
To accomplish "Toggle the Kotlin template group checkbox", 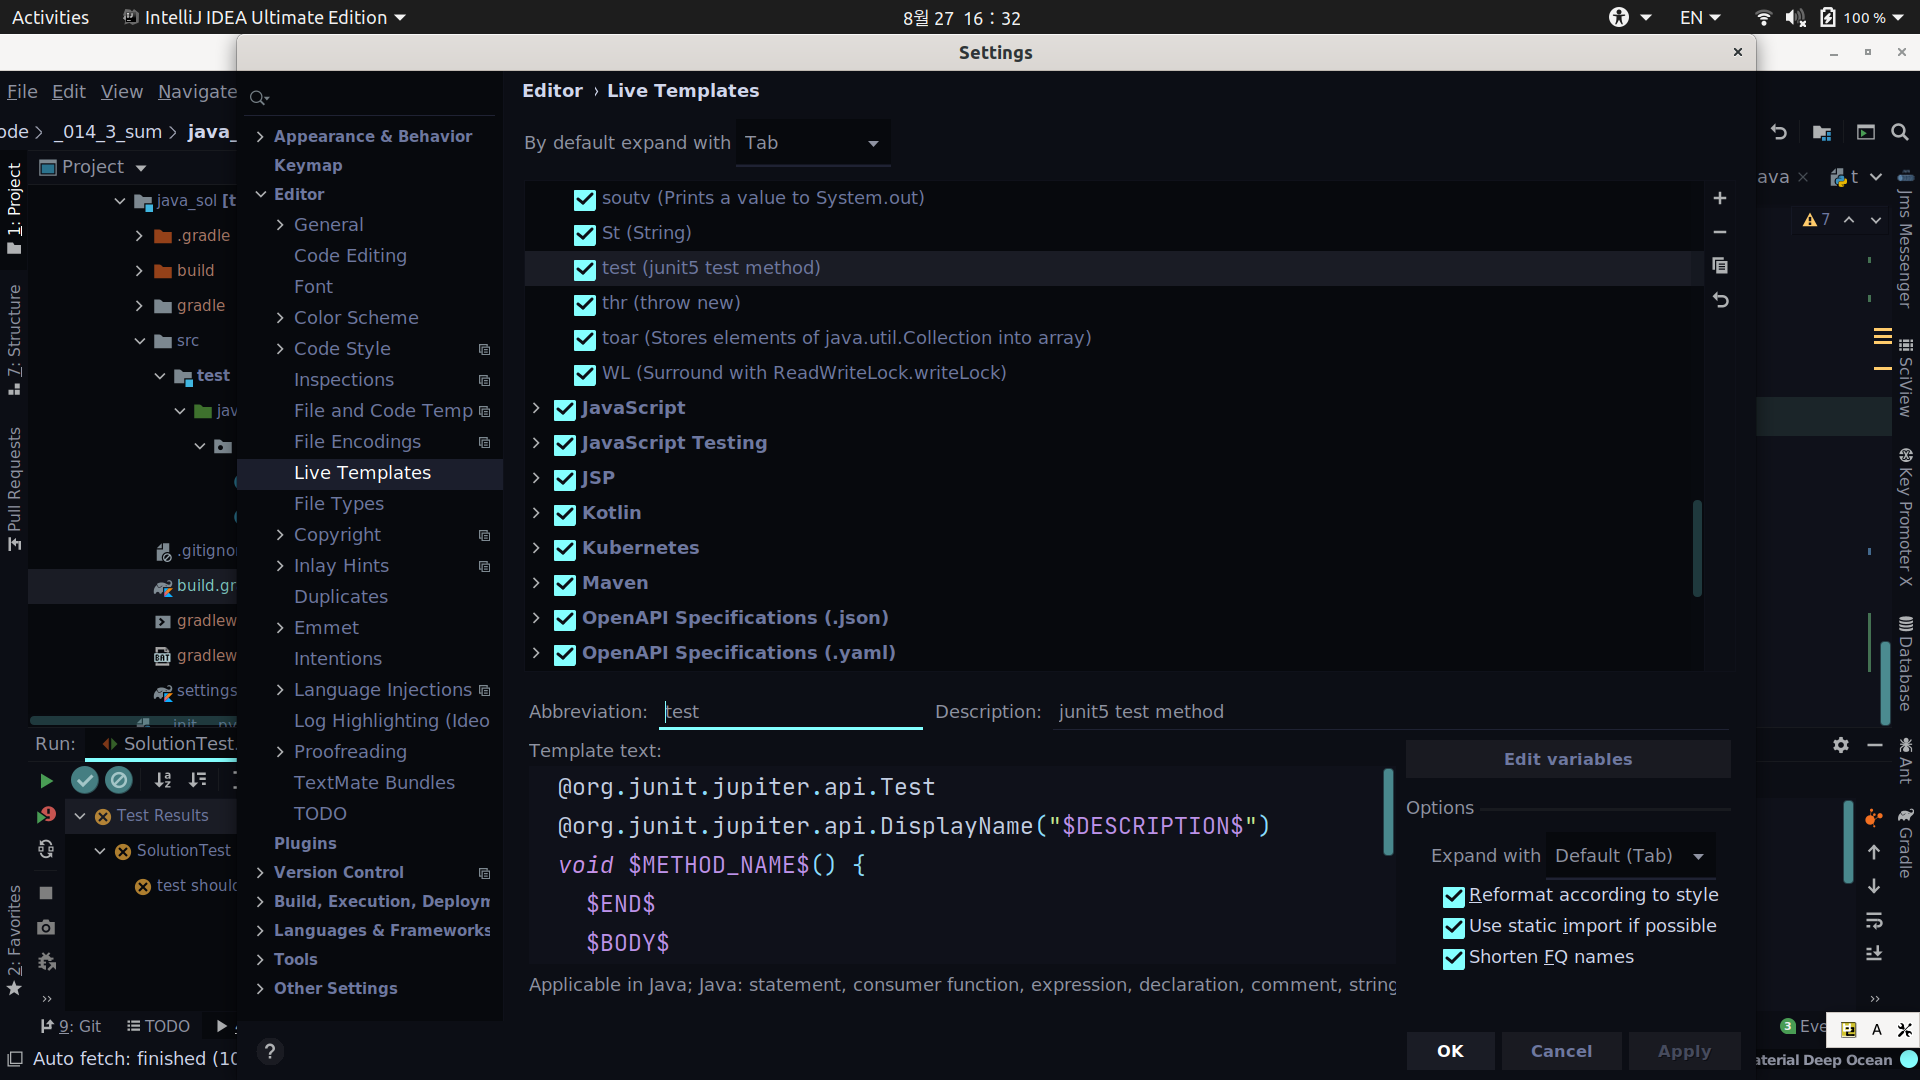I will (x=565, y=514).
